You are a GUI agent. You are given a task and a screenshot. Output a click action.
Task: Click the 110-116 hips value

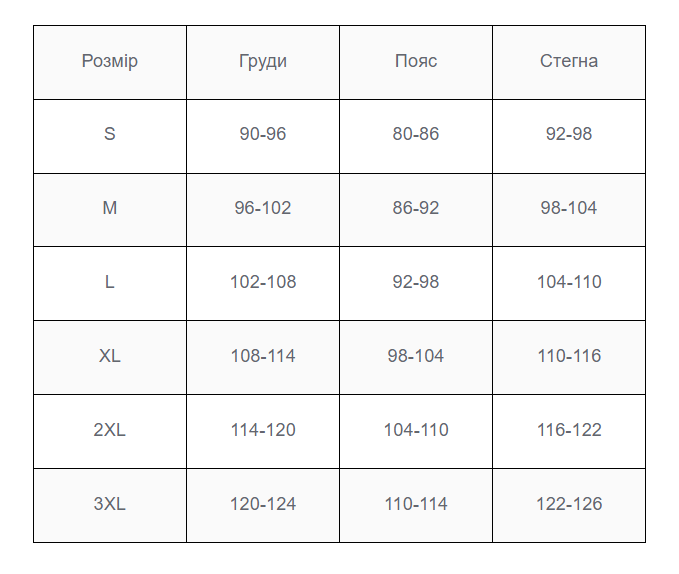tap(569, 356)
